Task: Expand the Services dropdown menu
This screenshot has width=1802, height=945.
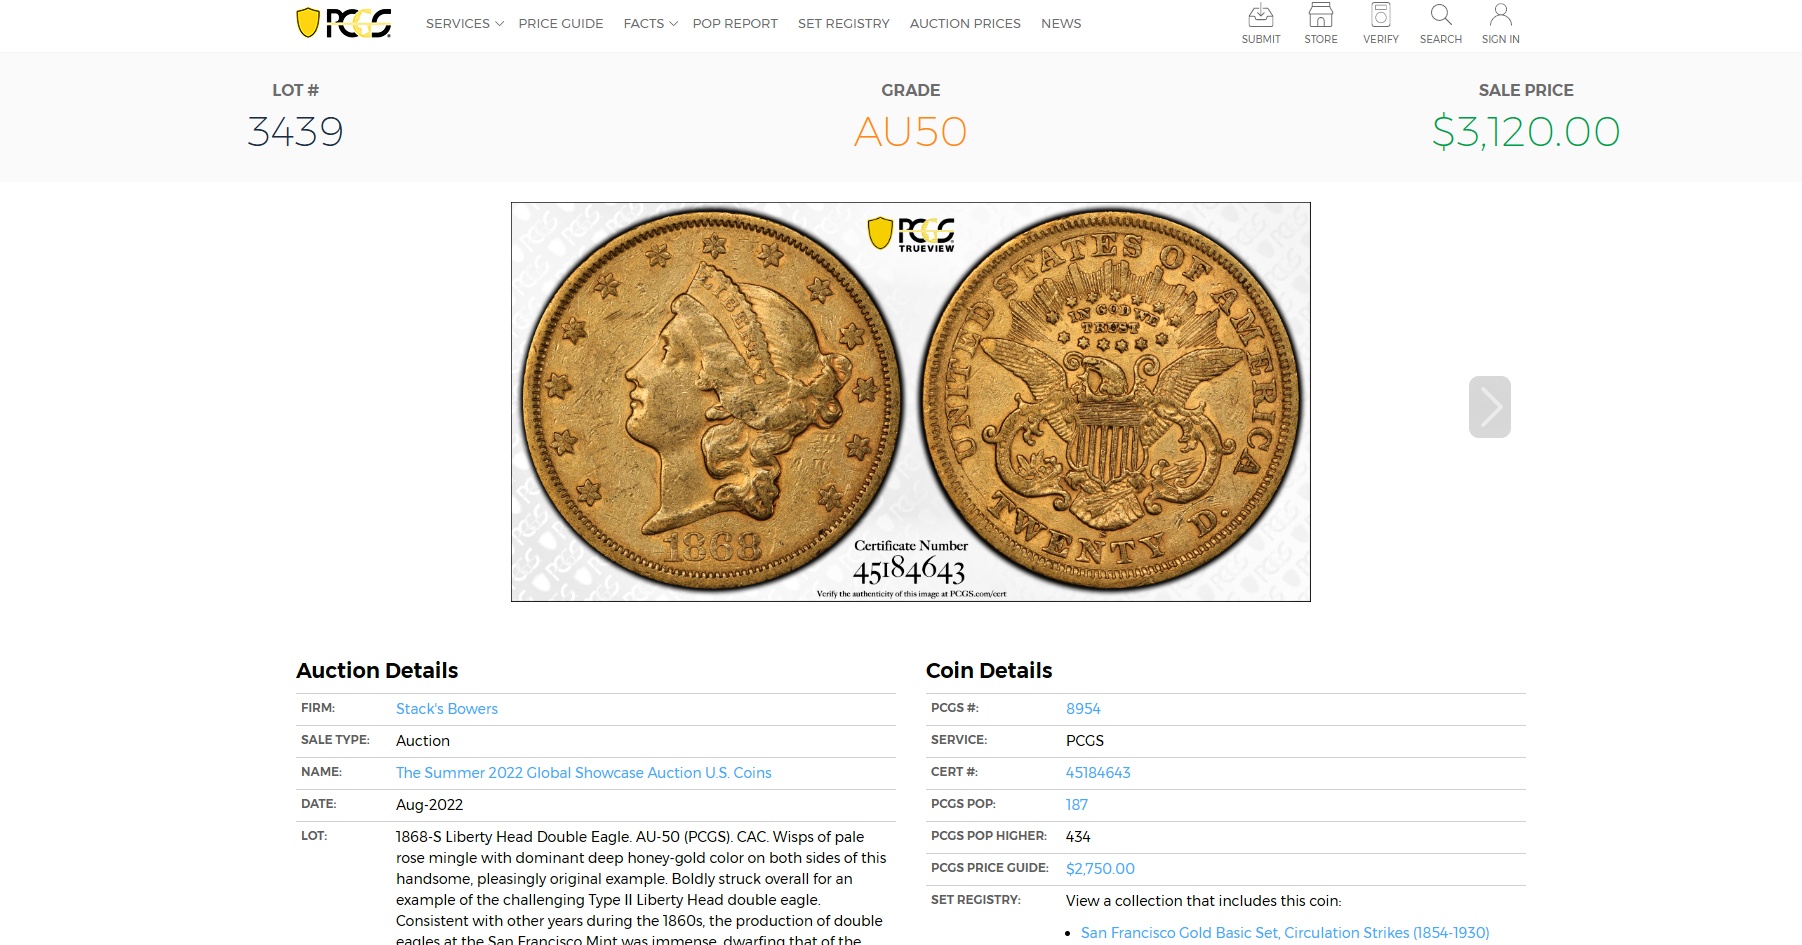Action: [464, 23]
